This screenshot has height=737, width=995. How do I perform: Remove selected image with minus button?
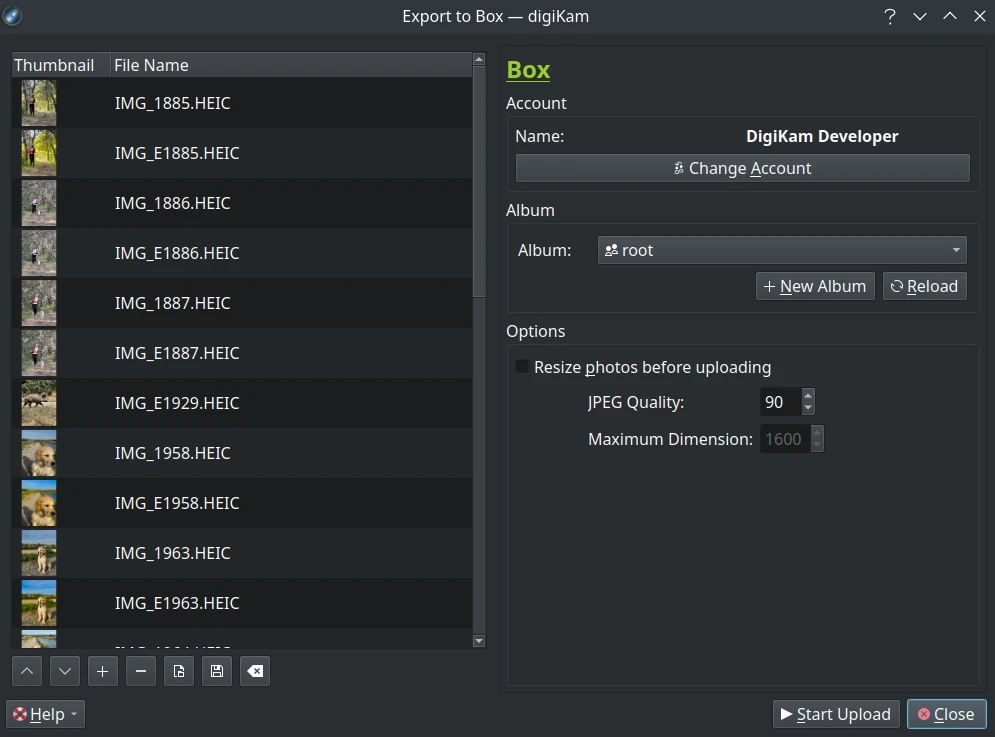tap(141, 672)
